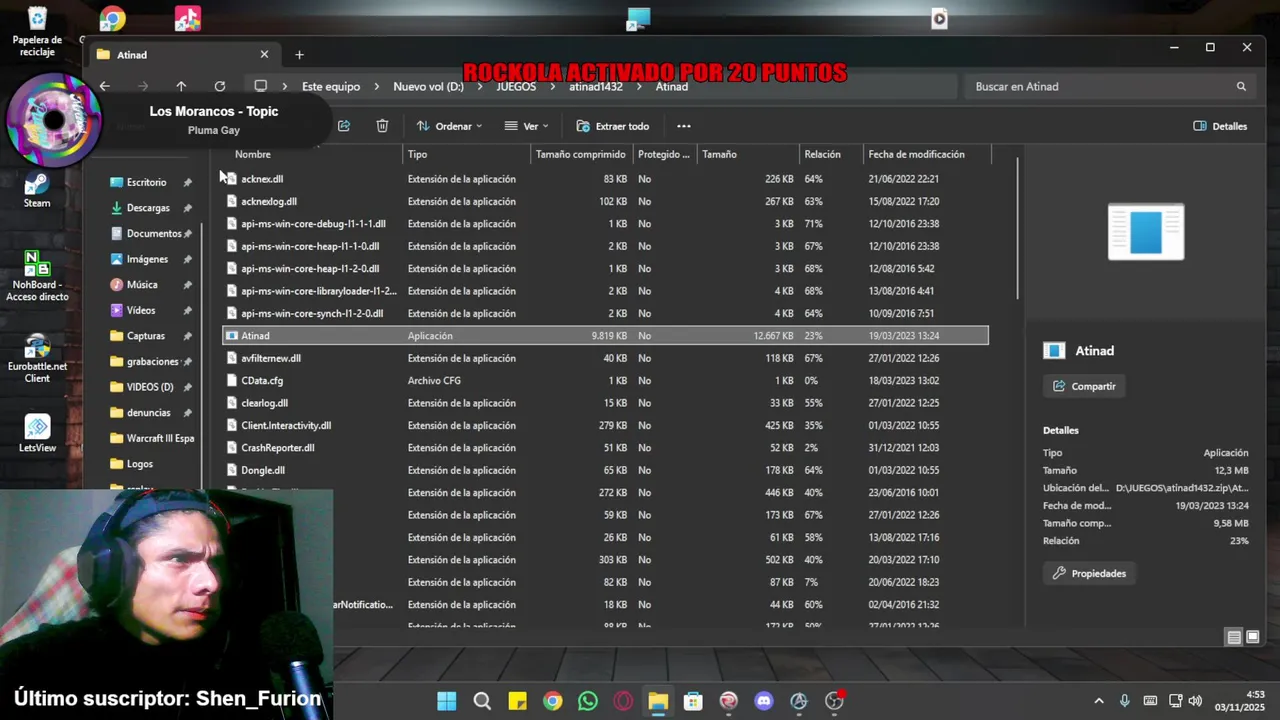The image size is (1280, 720).
Task: Open Warcraft III folder in sidebar
Action: point(152,438)
